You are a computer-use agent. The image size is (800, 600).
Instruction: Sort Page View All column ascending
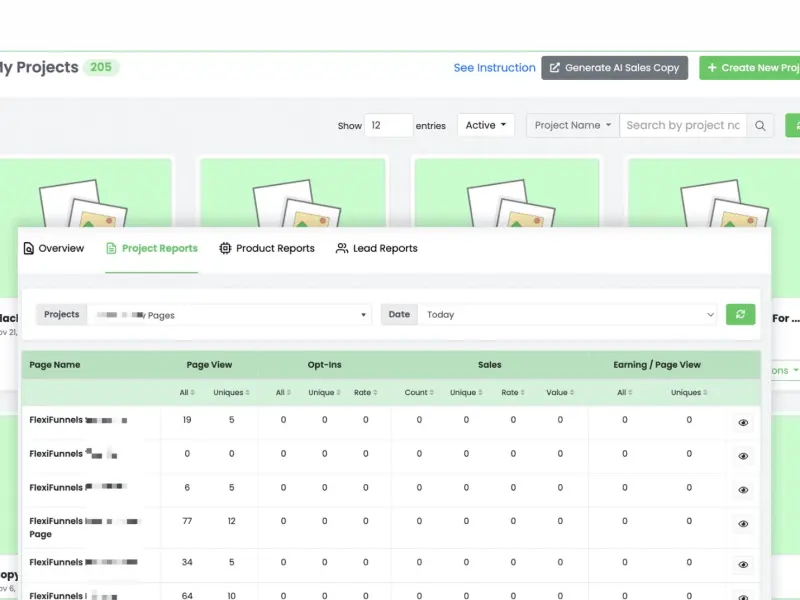click(192, 392)
